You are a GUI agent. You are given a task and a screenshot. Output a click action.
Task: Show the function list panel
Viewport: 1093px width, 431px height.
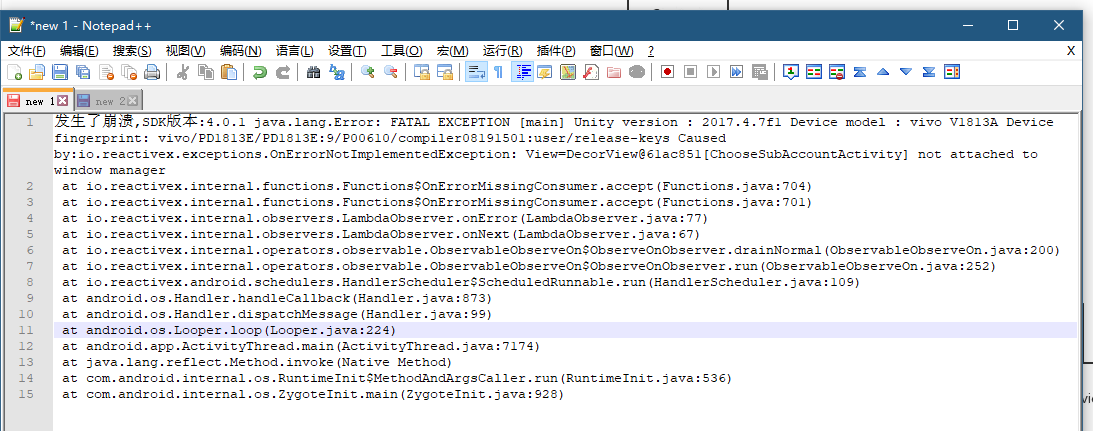[590, 72]
